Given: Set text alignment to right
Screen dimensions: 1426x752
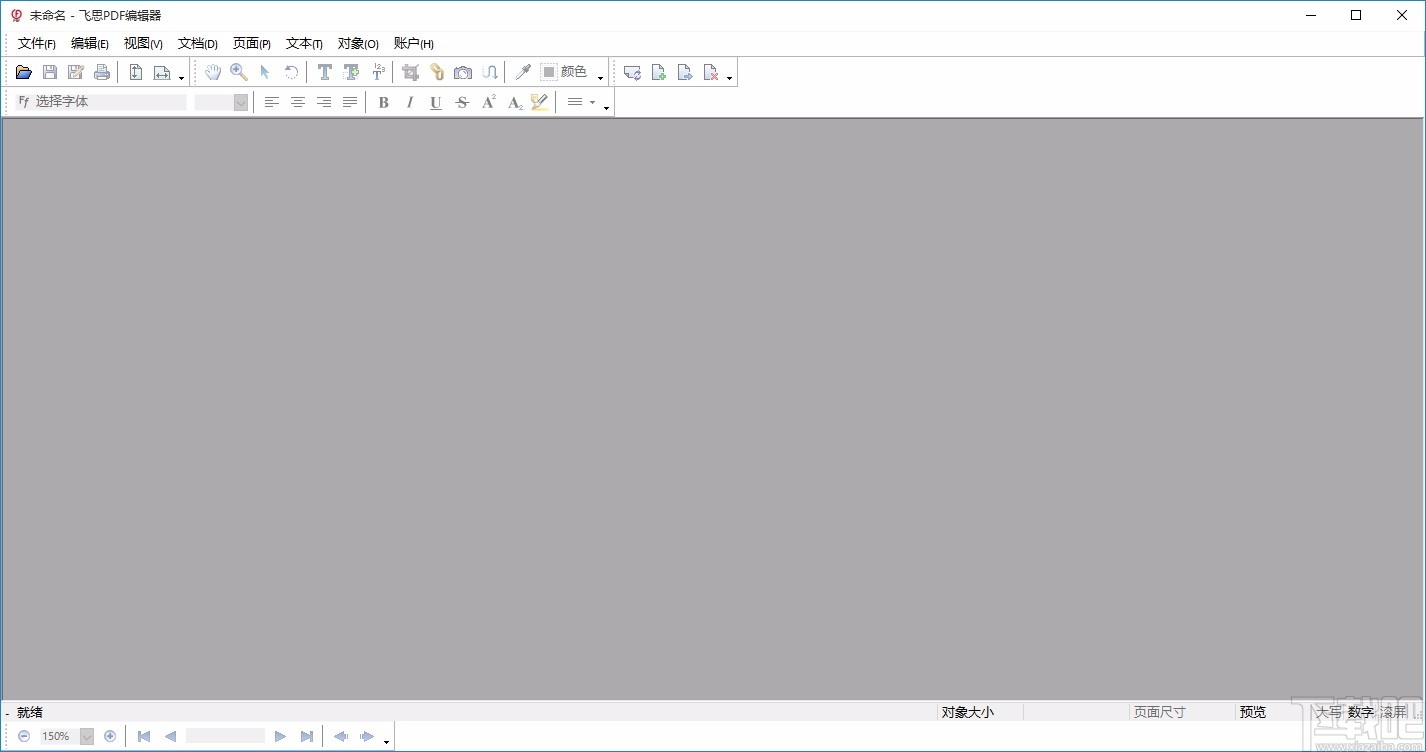Looking at the screenshot, I should point(323,102).
